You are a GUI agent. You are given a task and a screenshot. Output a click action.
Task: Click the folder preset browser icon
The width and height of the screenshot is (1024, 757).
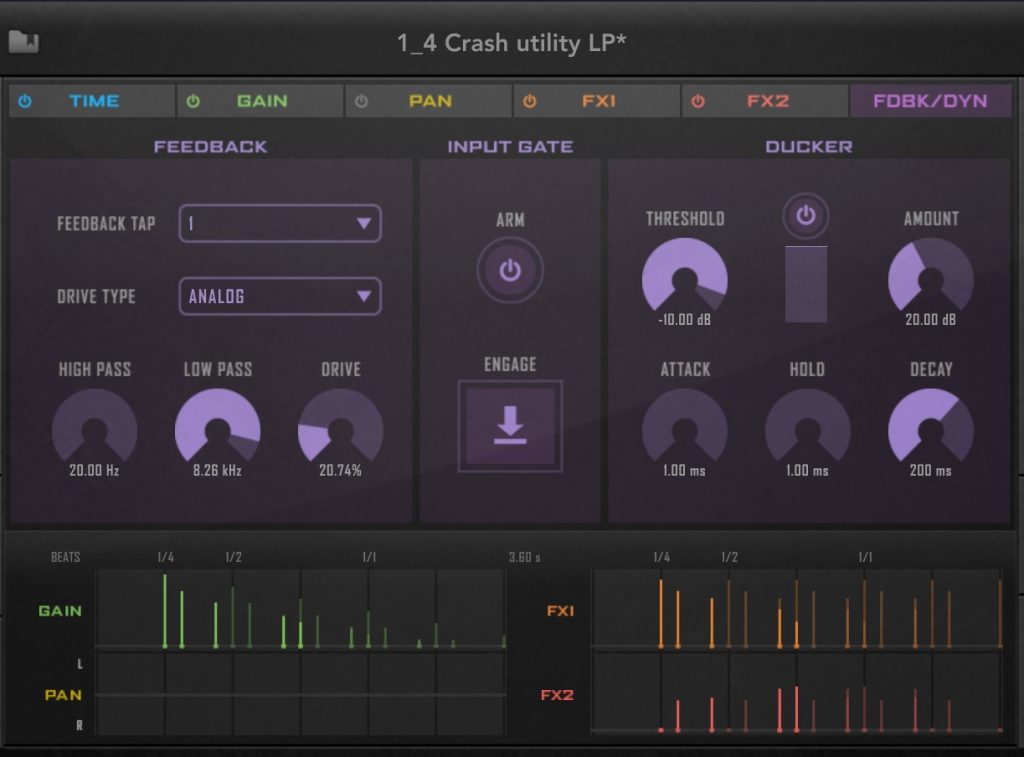coord(23,42)
